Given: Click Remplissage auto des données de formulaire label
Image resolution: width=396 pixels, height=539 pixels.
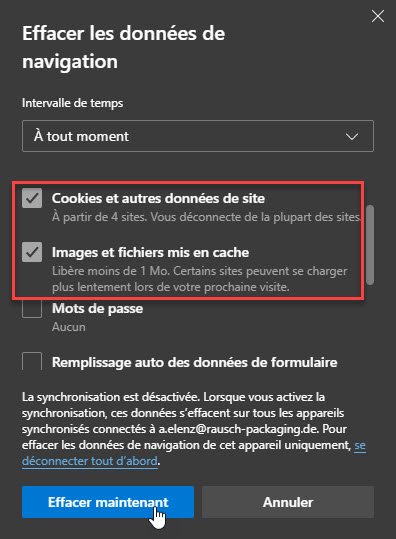Looking at the screenshot, I should coord(195,362).
